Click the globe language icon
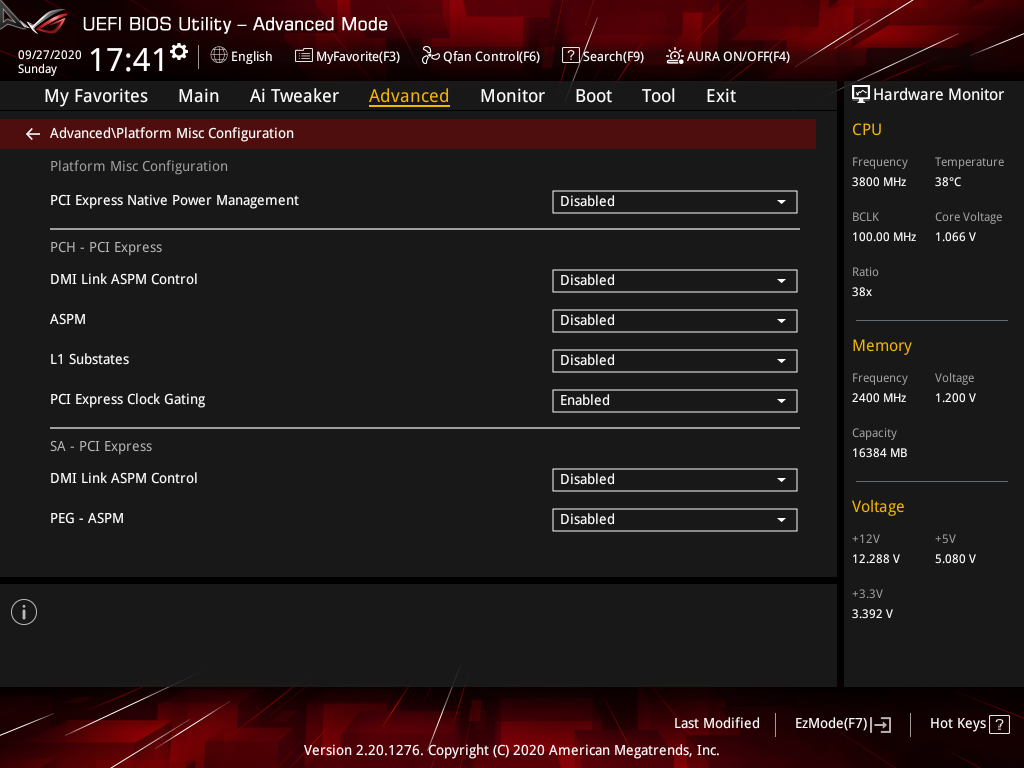The width and height of the screenshot is (1024, 768). point(219,56)
